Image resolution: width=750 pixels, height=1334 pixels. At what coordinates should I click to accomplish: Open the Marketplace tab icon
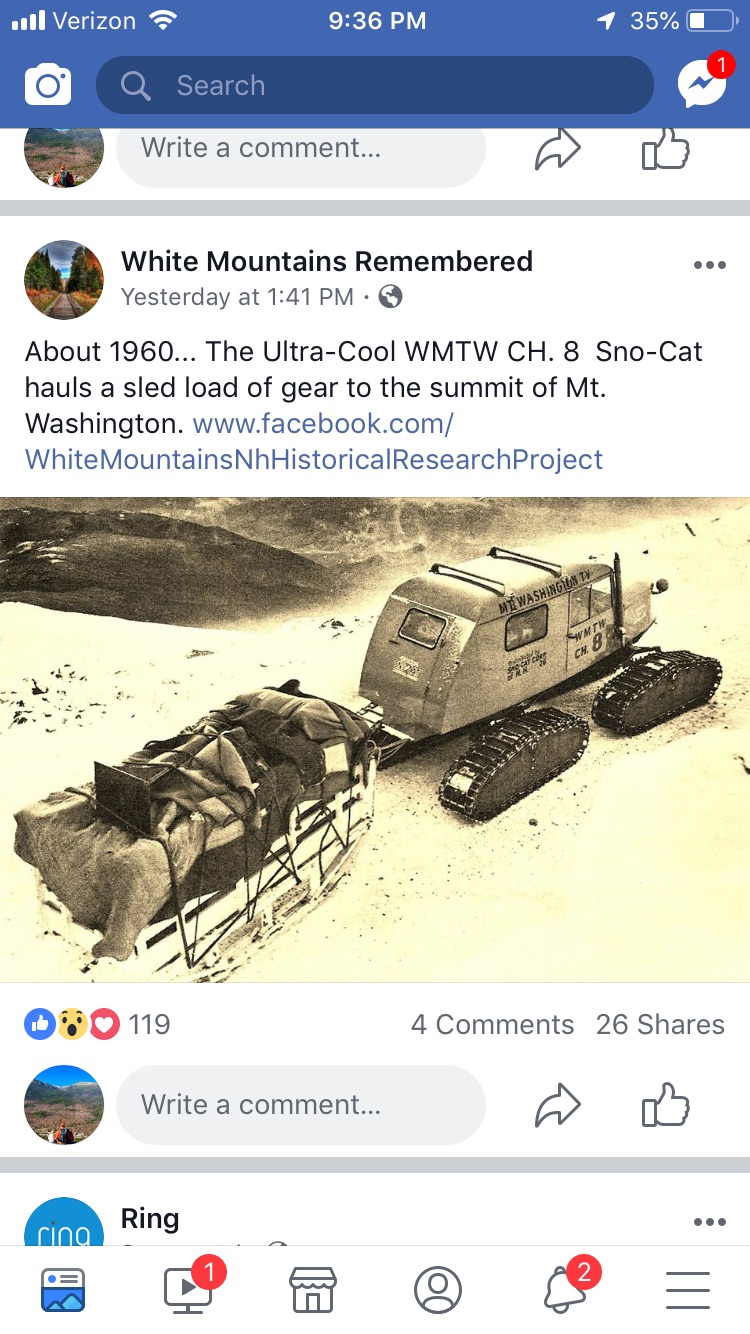coord(312,1290)
